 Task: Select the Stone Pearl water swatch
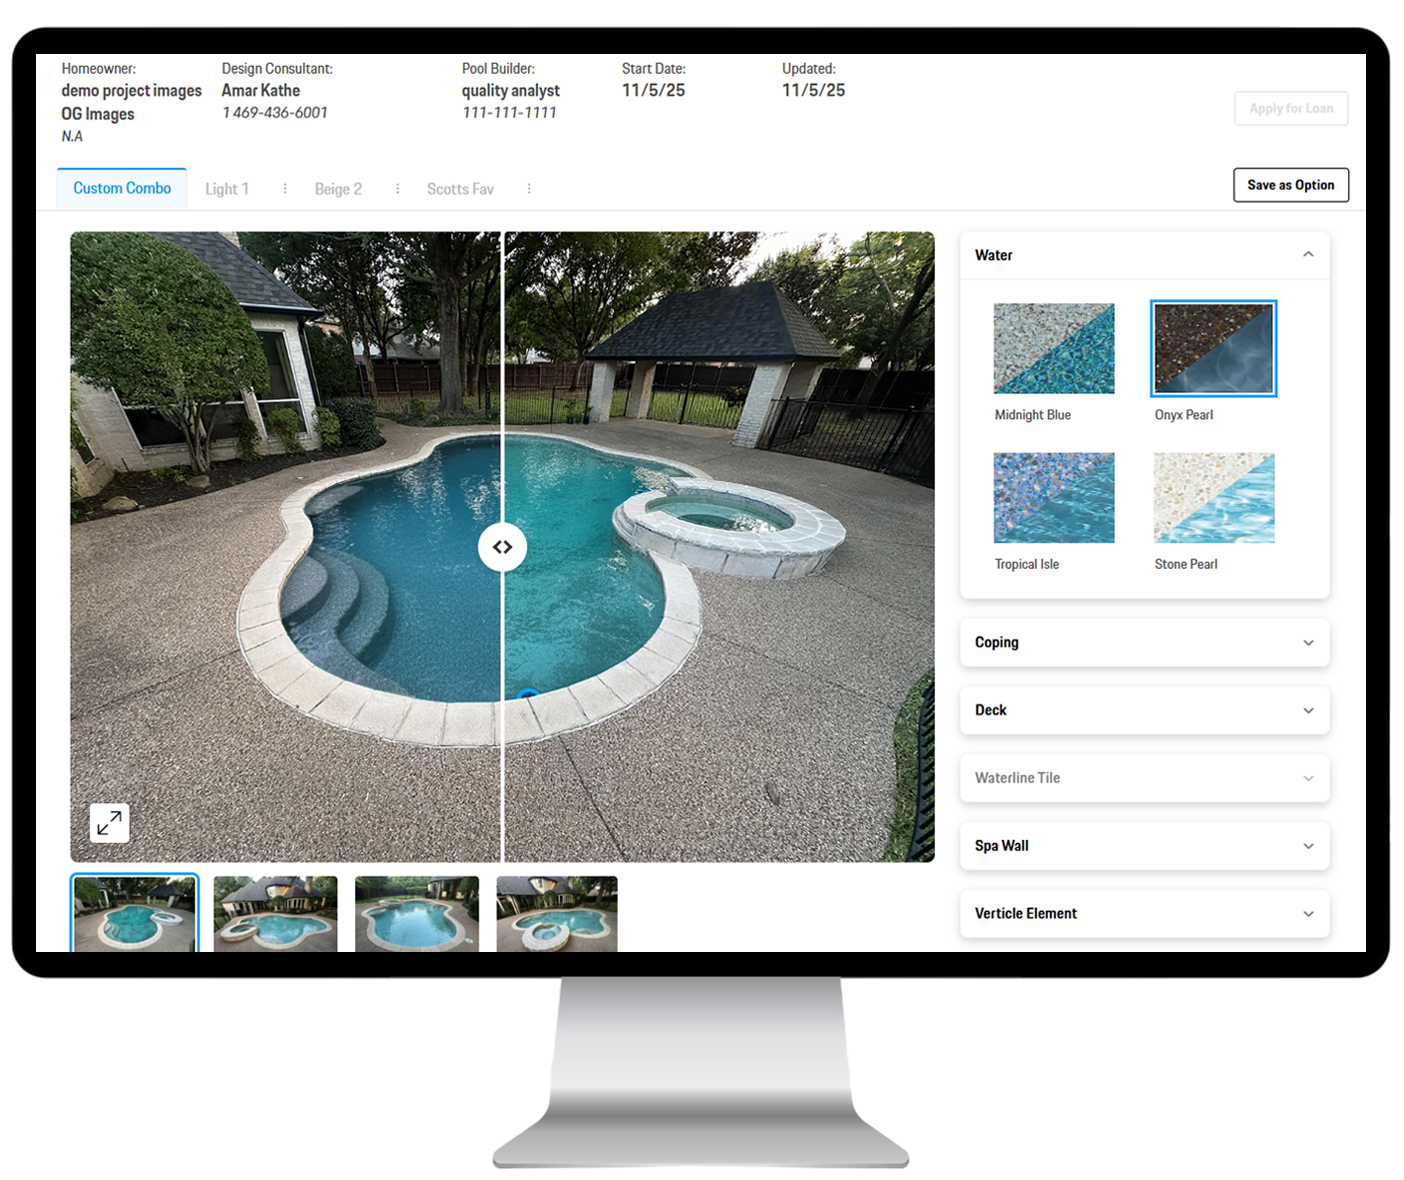click(x=1213, y=498)
